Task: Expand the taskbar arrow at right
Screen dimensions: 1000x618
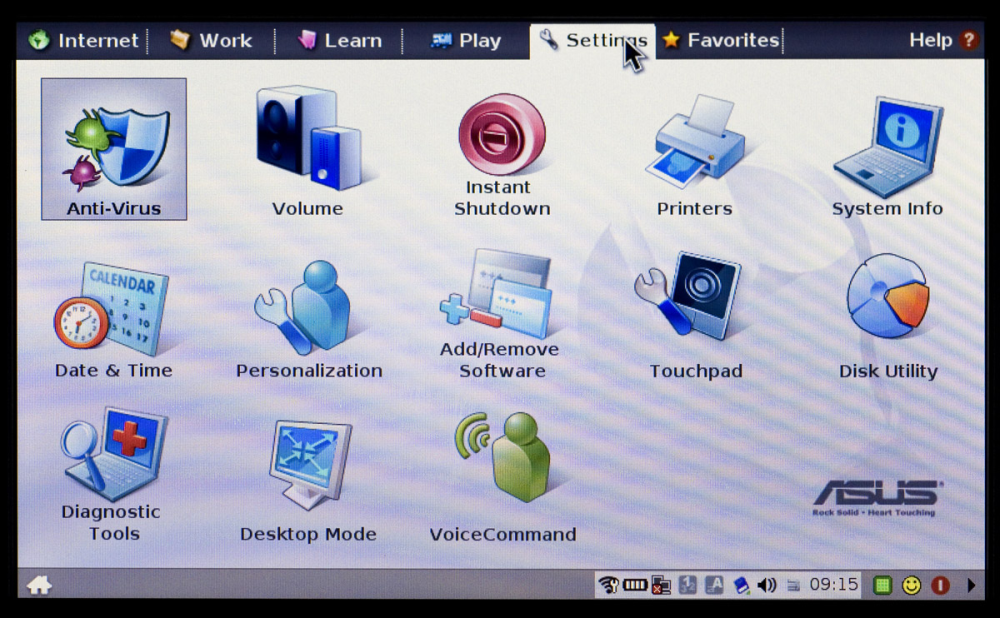Action: 971,585
